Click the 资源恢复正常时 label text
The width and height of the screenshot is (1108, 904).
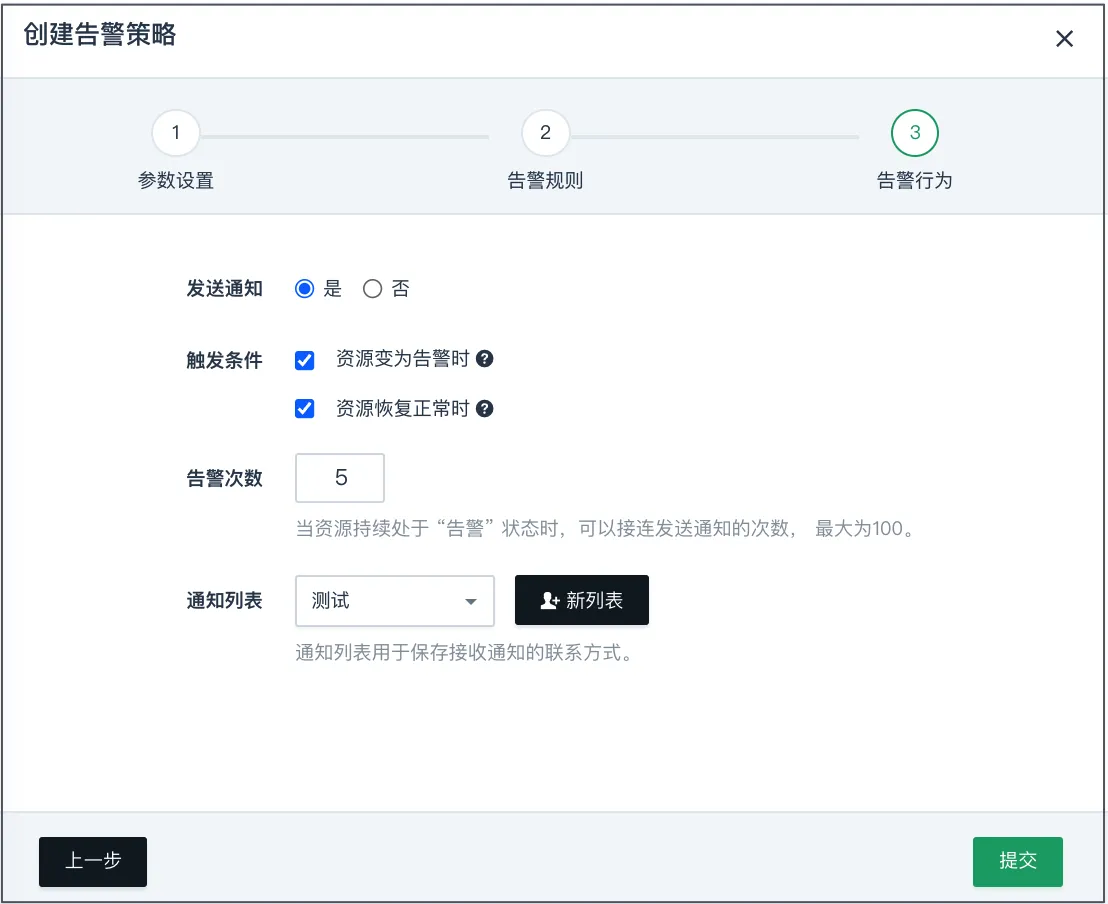pyautogui.click(x=403, y=409)
